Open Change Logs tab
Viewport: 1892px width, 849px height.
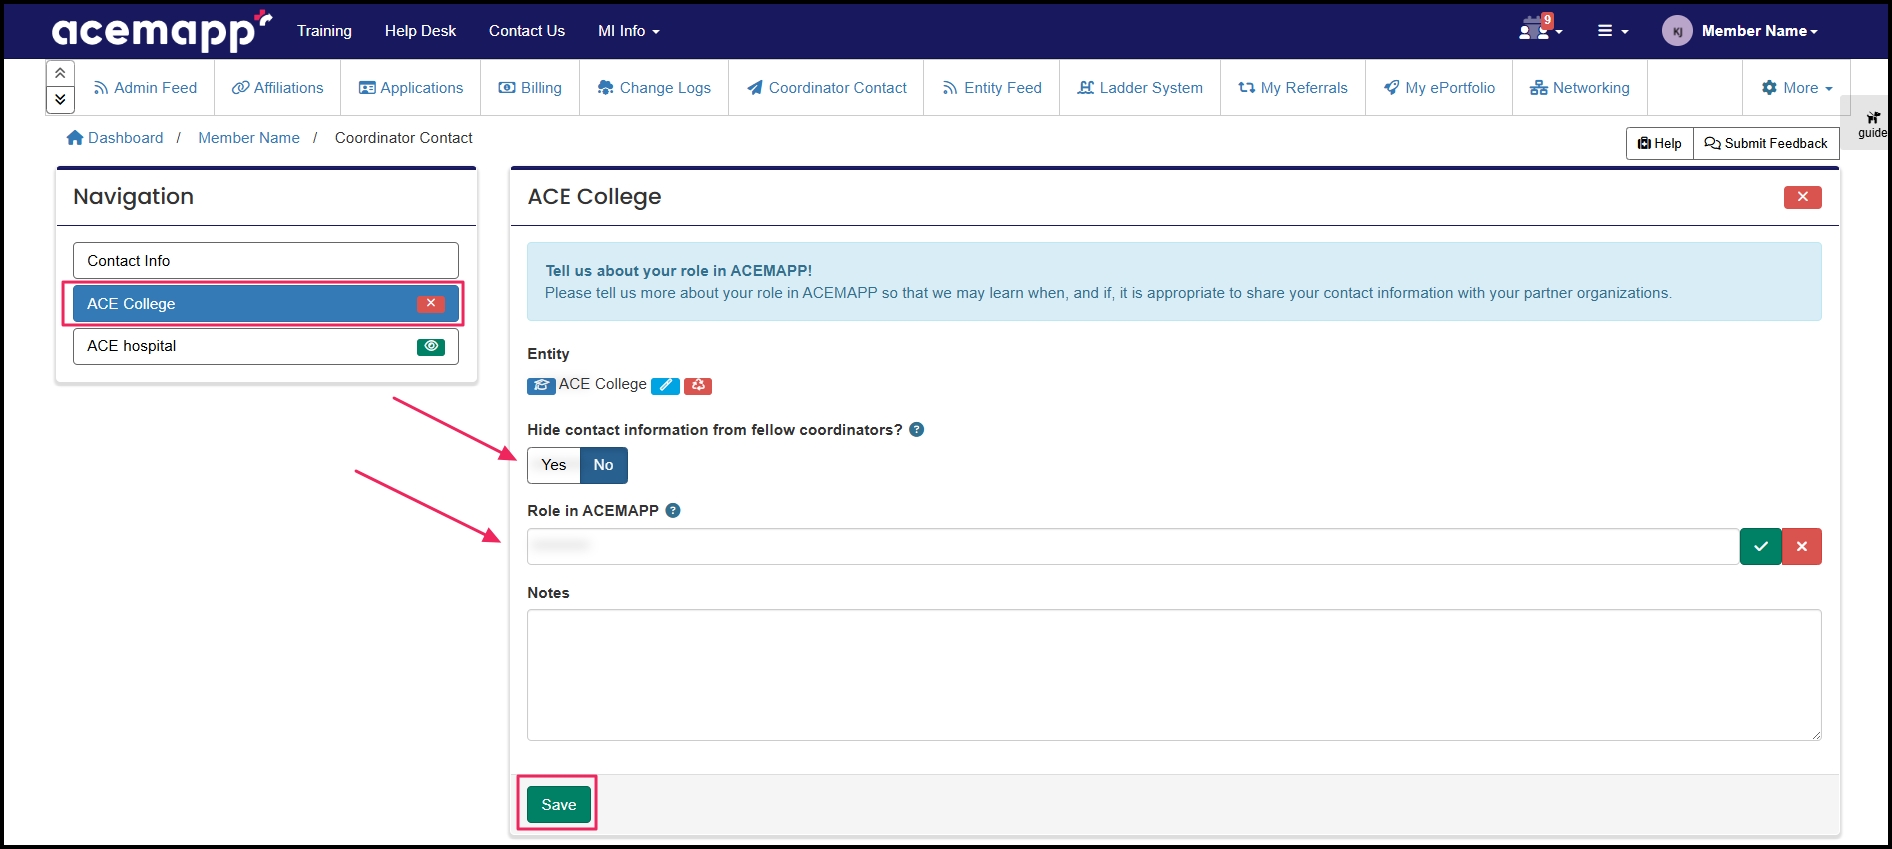654,88
